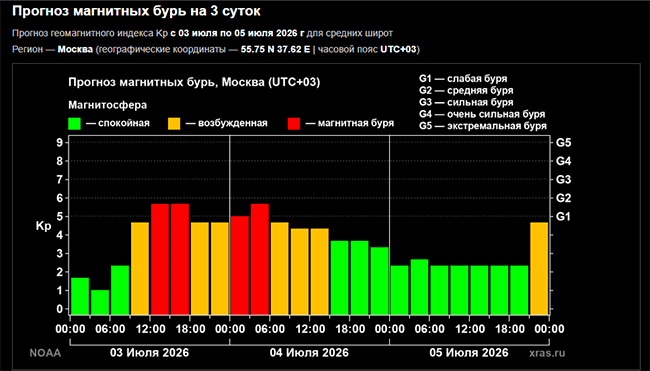Select the bold date range 'с 03 июля по 05 июля 2026 г'
Screen dimensions: 650x371
[238, 33]
